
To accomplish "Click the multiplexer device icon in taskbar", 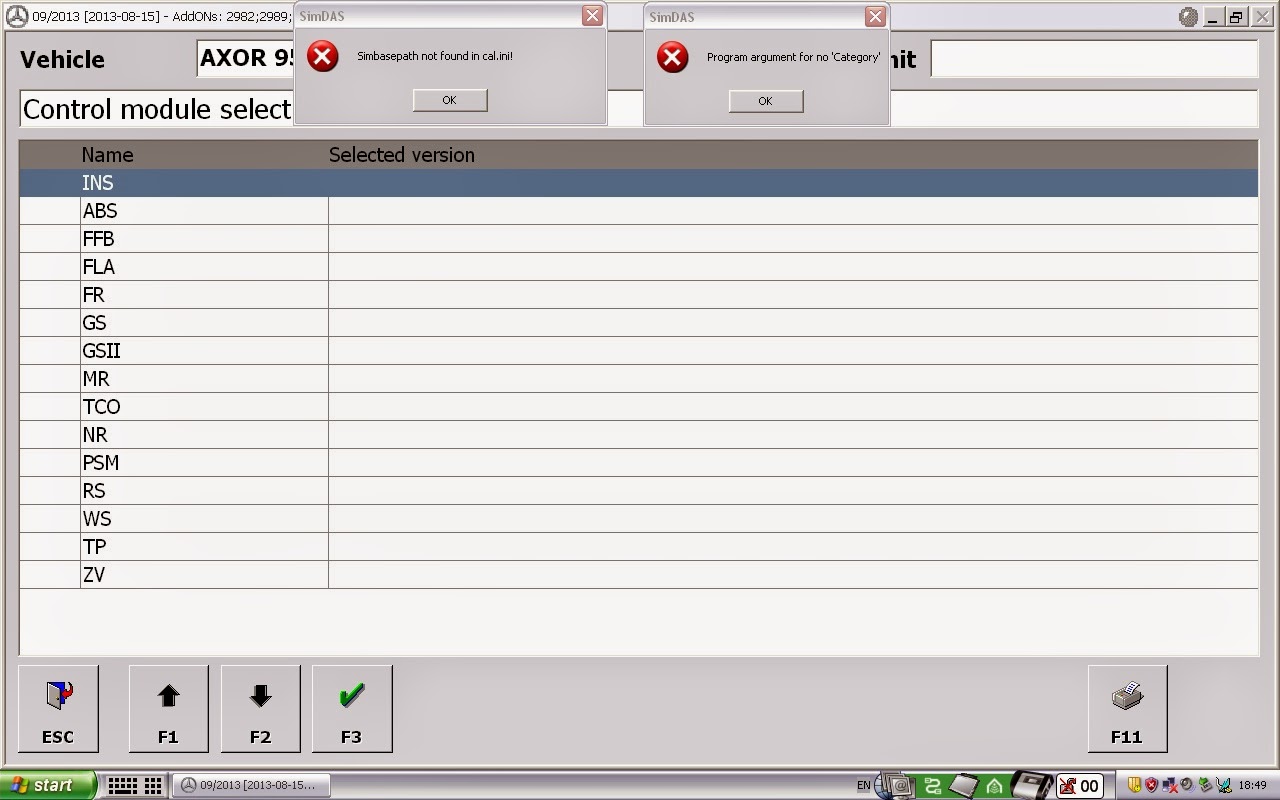I will 1031,785.
